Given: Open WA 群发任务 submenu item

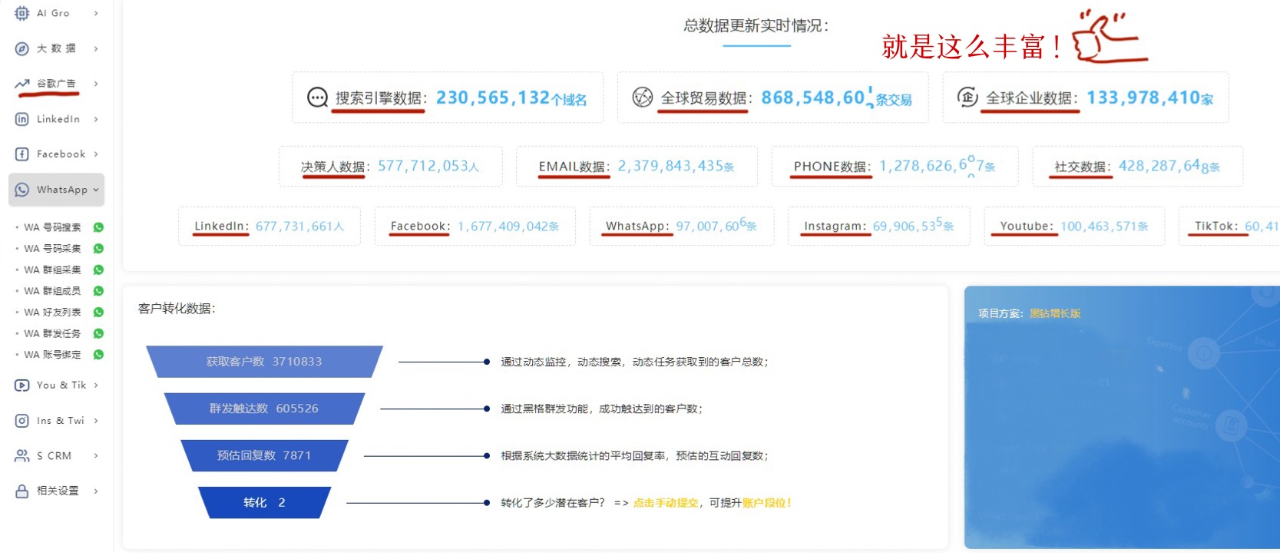Looking at the screenshot, I should (x=53, y=333).
